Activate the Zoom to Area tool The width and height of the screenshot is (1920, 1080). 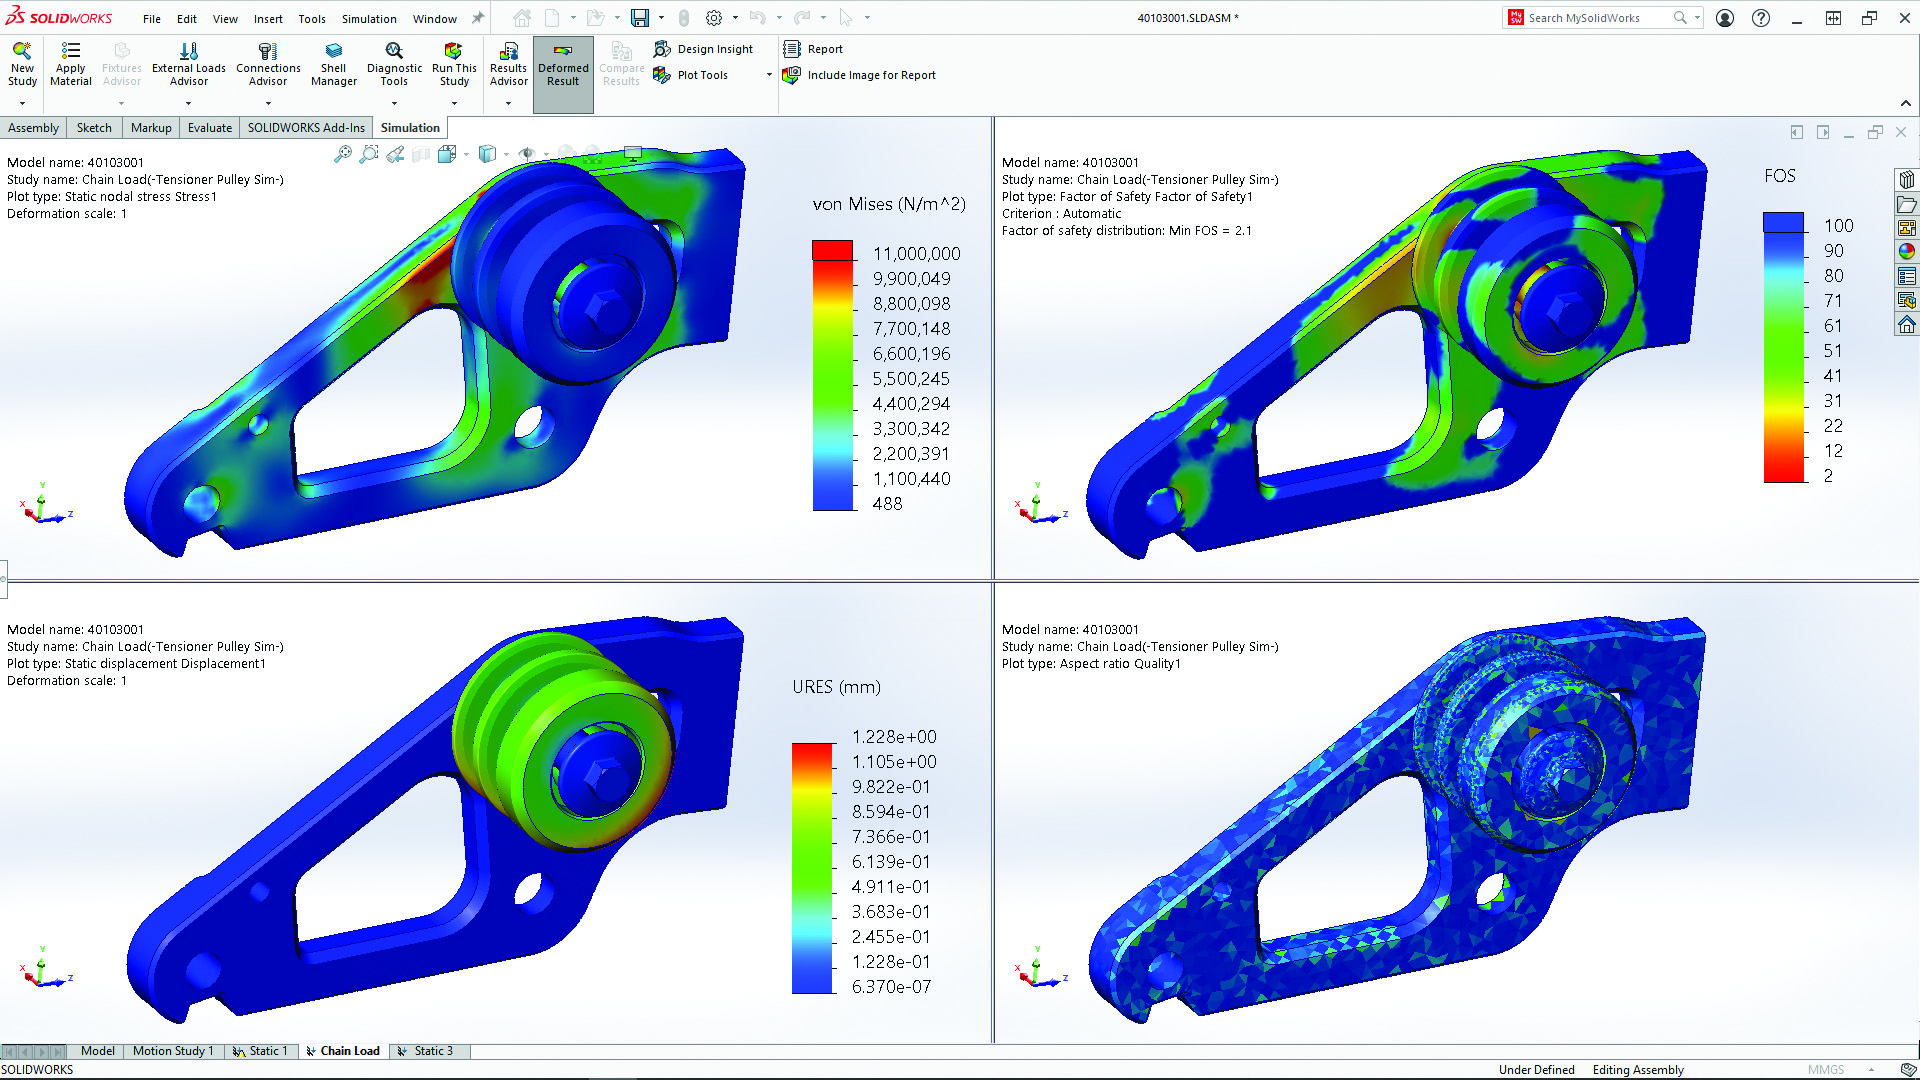point(369,153)
